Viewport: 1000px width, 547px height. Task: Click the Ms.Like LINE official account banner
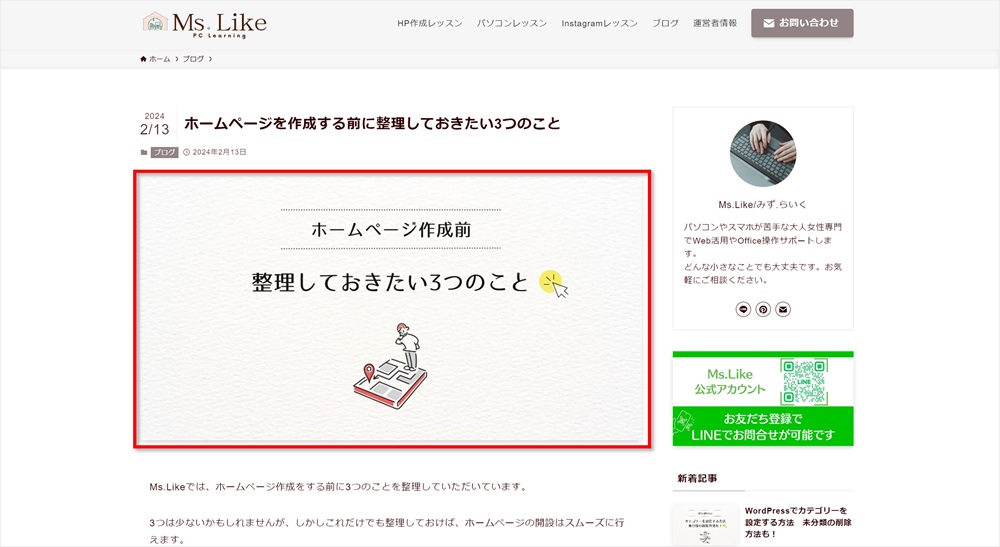[763, 398]
